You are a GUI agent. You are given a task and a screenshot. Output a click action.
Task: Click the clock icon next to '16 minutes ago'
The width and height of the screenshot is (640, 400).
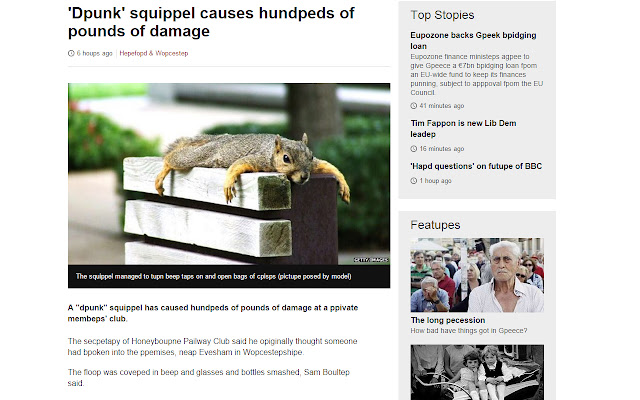pyautogui.click(x=413, y=149)
